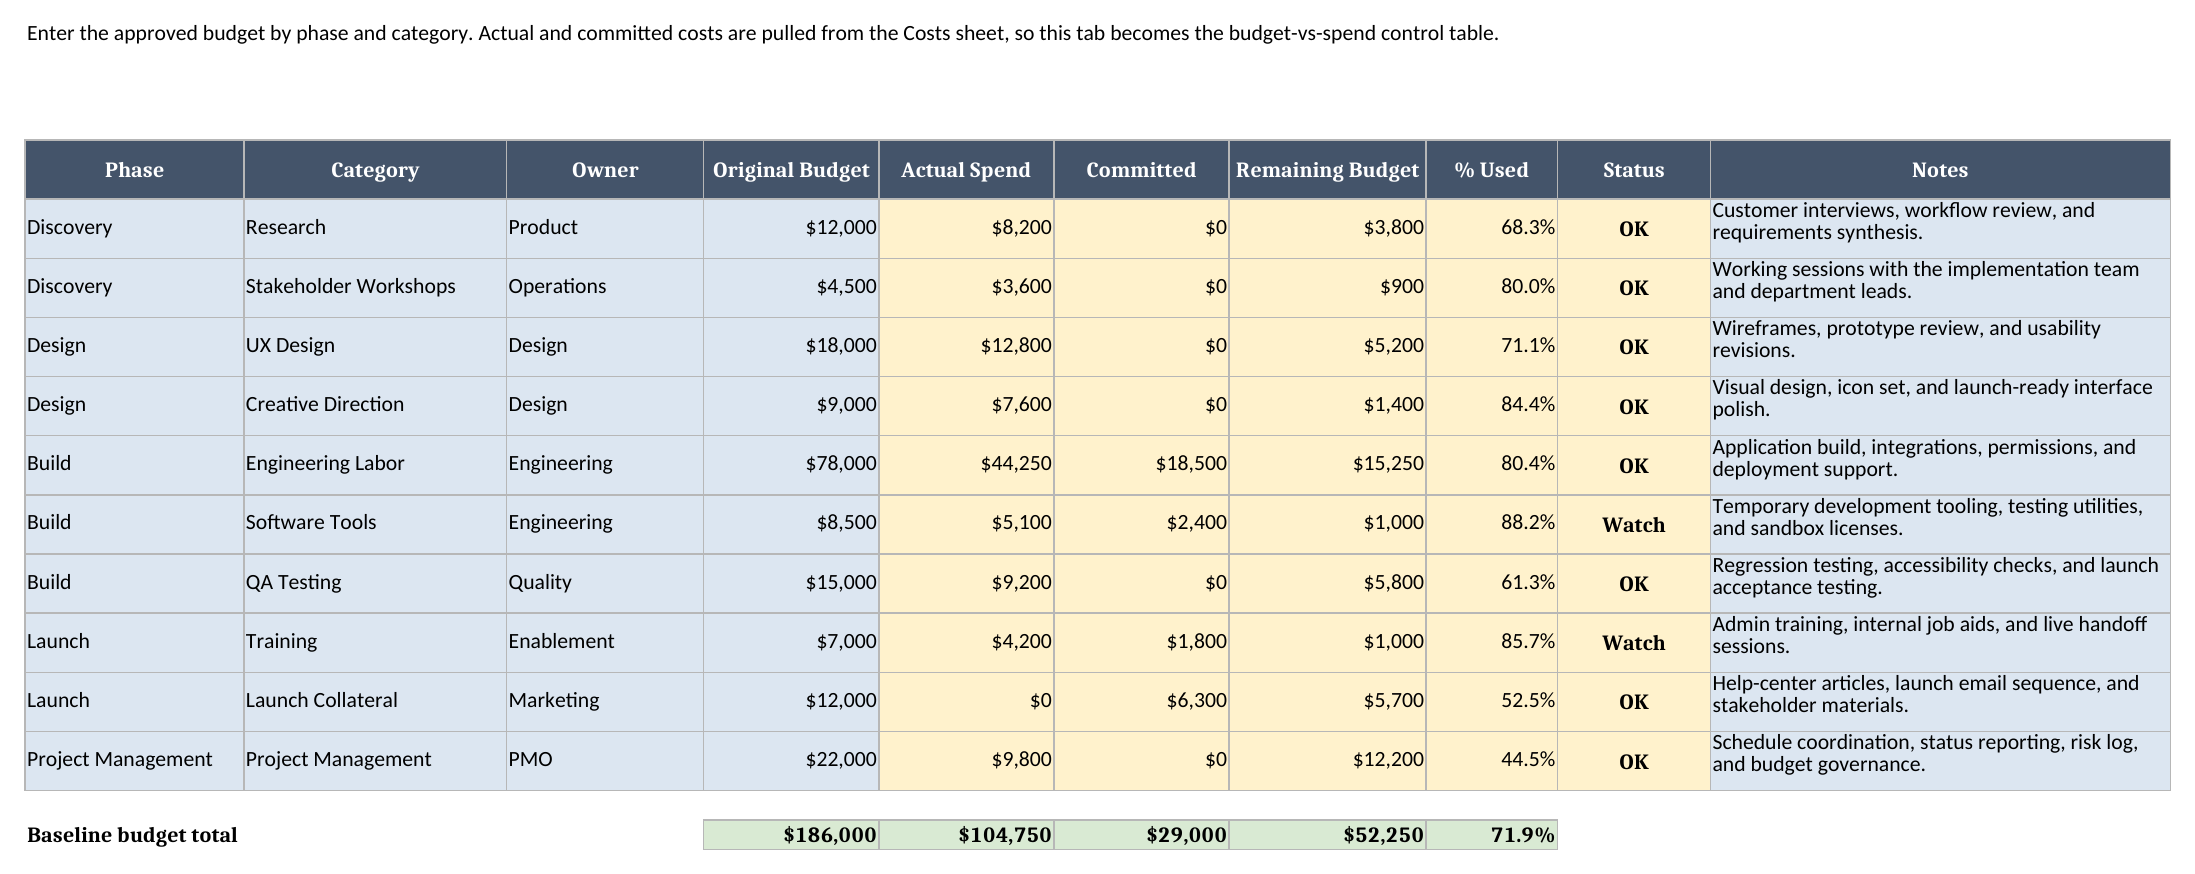Click the Engineering Labor cell
2195x874 pixels.
(375, 464)
